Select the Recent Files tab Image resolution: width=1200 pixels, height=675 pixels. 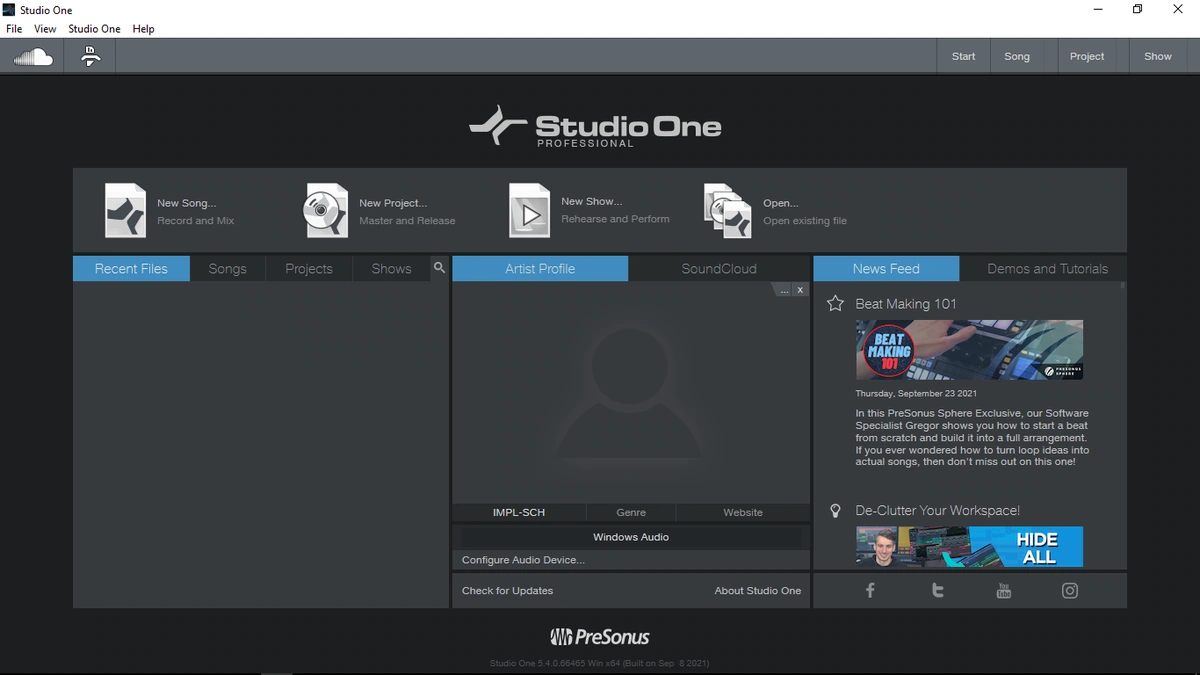click(x=131, y=268)
